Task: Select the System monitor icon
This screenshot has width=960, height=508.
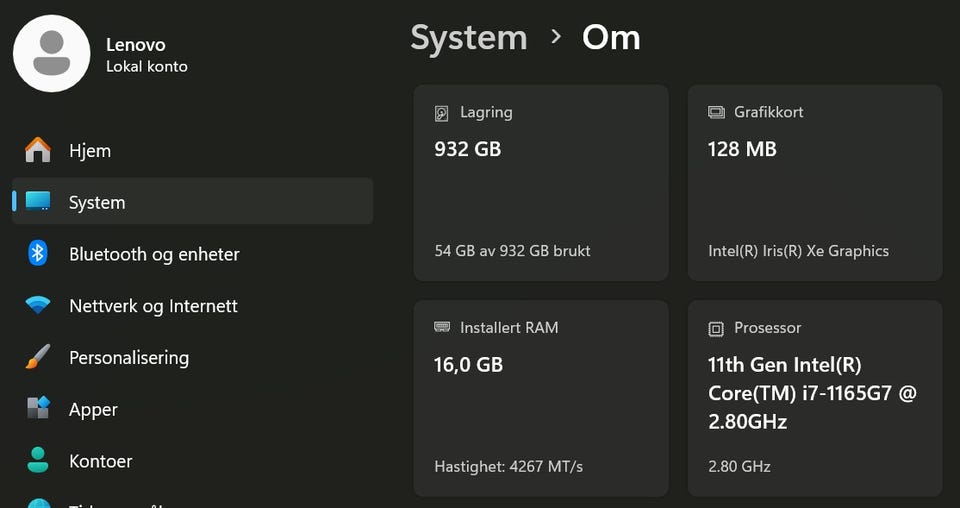Action: pyautogui.click(x=38, y=202)
